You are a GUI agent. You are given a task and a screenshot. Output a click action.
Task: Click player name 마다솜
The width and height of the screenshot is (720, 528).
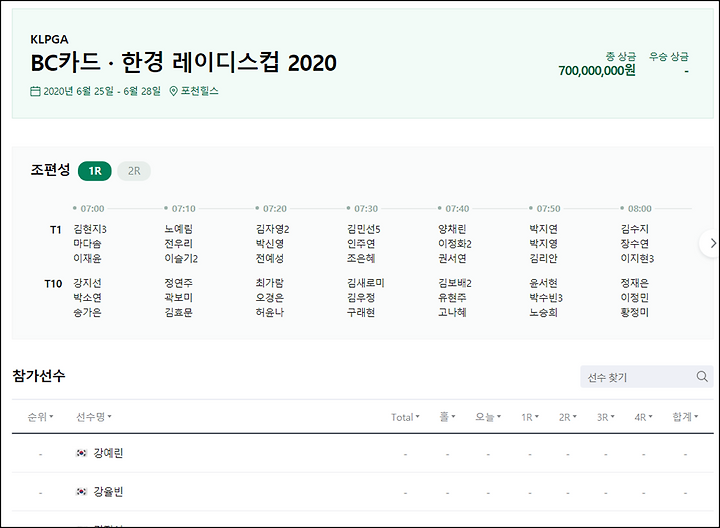(87, 243)
